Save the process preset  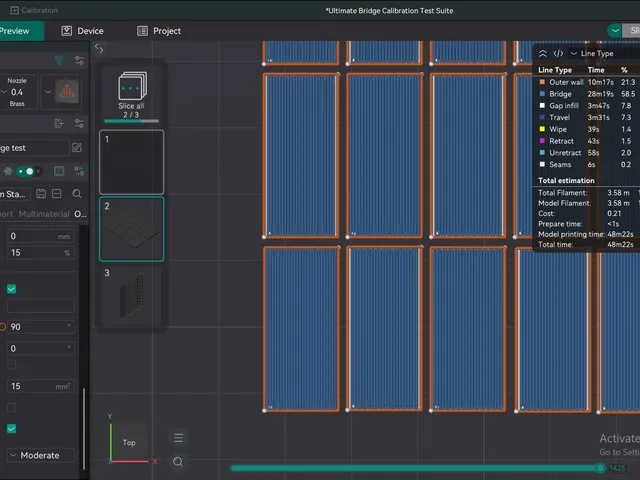[x=41, y=193]
